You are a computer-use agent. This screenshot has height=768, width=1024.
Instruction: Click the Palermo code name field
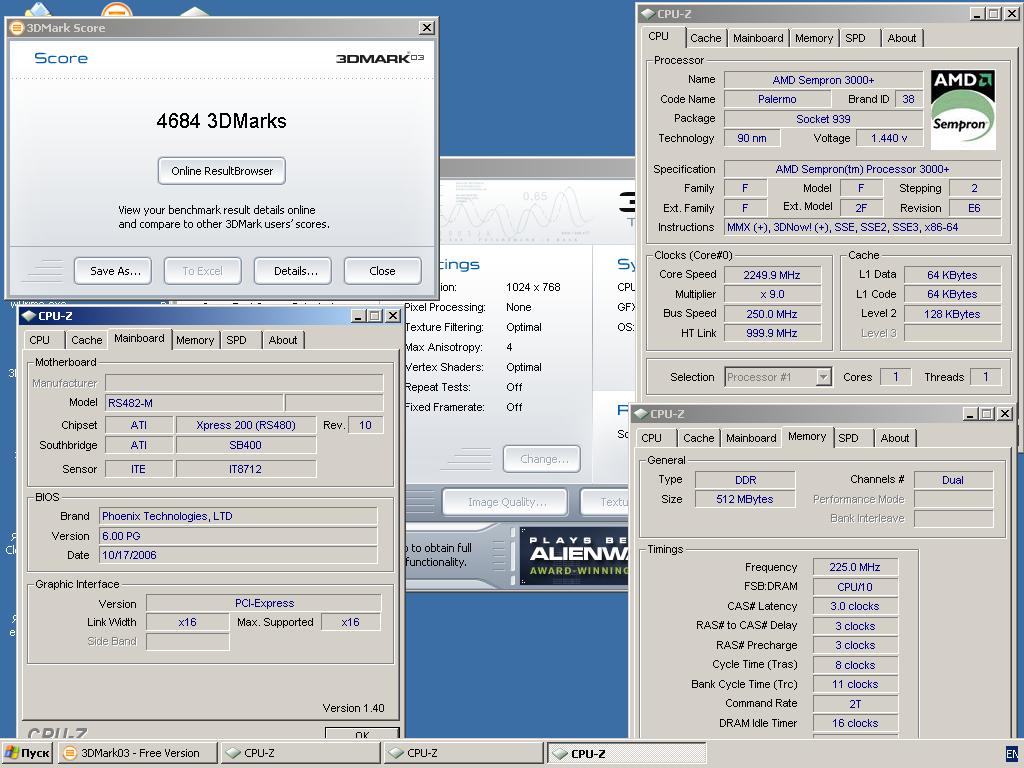click(777, 99)
